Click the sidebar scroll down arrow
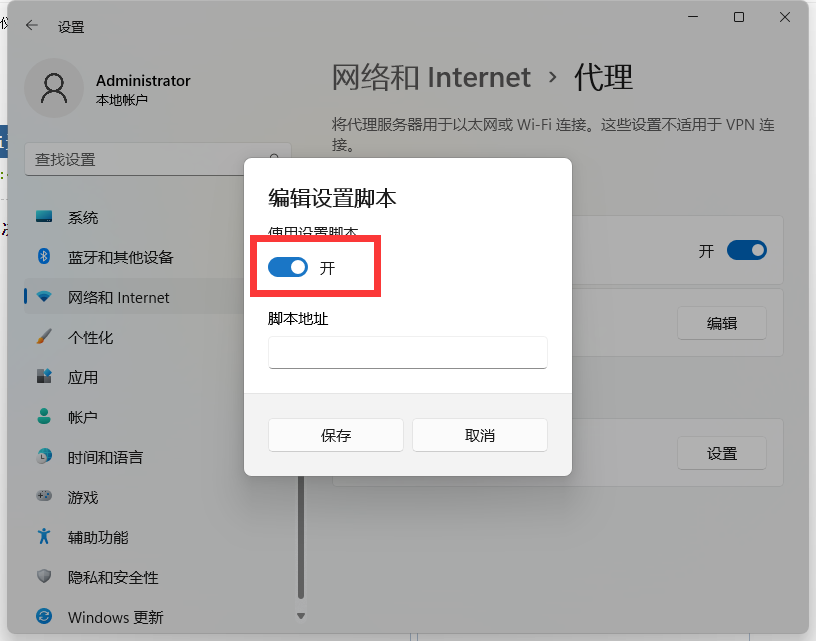This screenshot has width=816, height=641. pyautogui.click(x=301, y=616)
